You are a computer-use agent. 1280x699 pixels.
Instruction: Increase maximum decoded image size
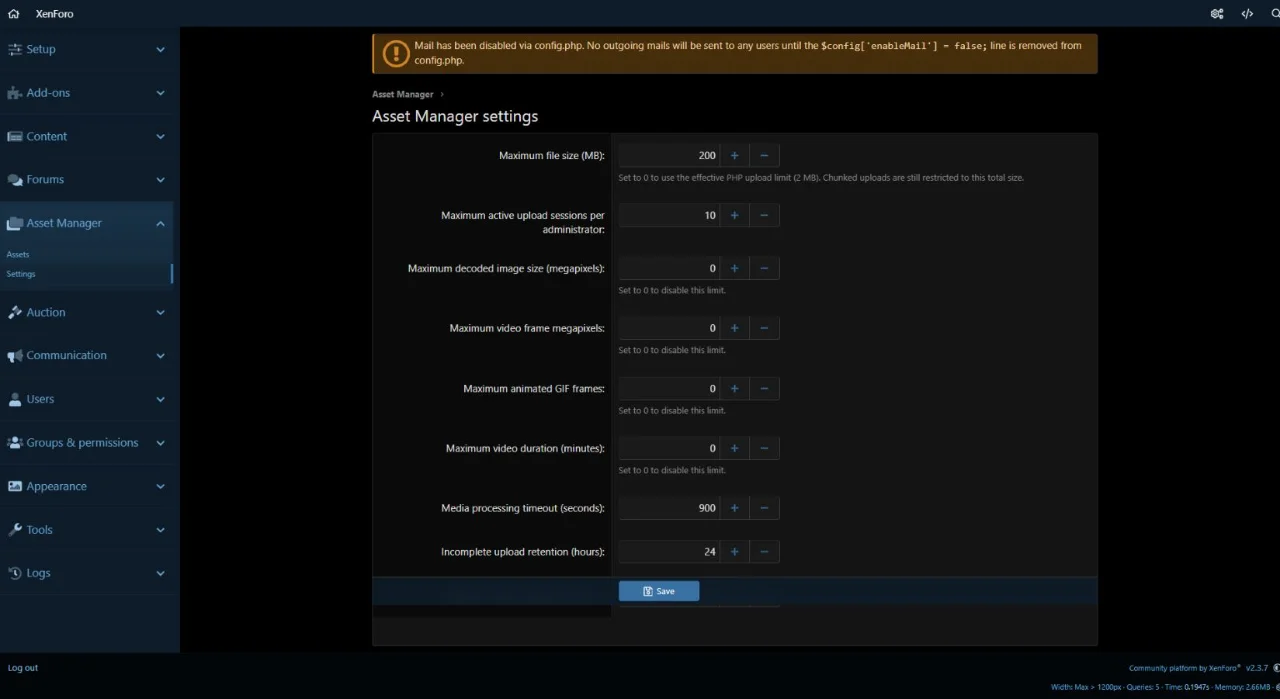(x=734, y=268)
